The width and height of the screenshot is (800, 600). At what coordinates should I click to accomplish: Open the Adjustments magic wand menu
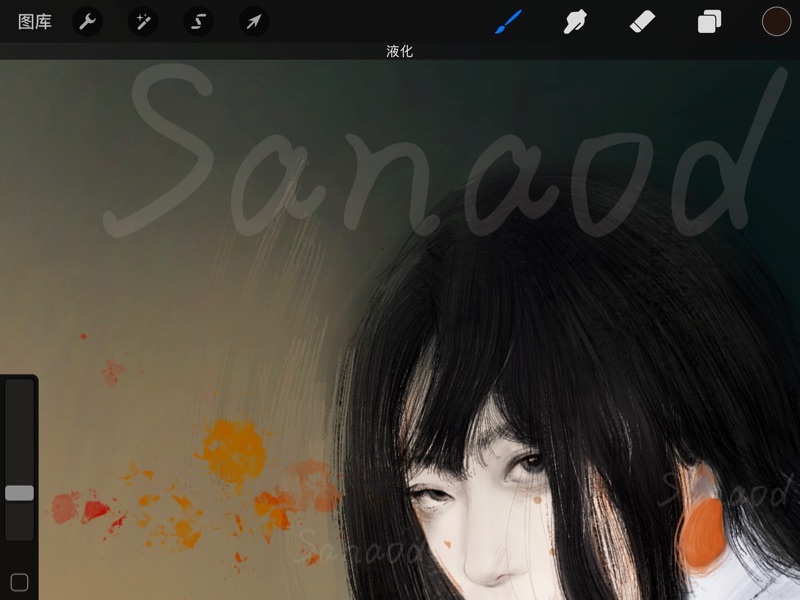[x=143, y=21]
